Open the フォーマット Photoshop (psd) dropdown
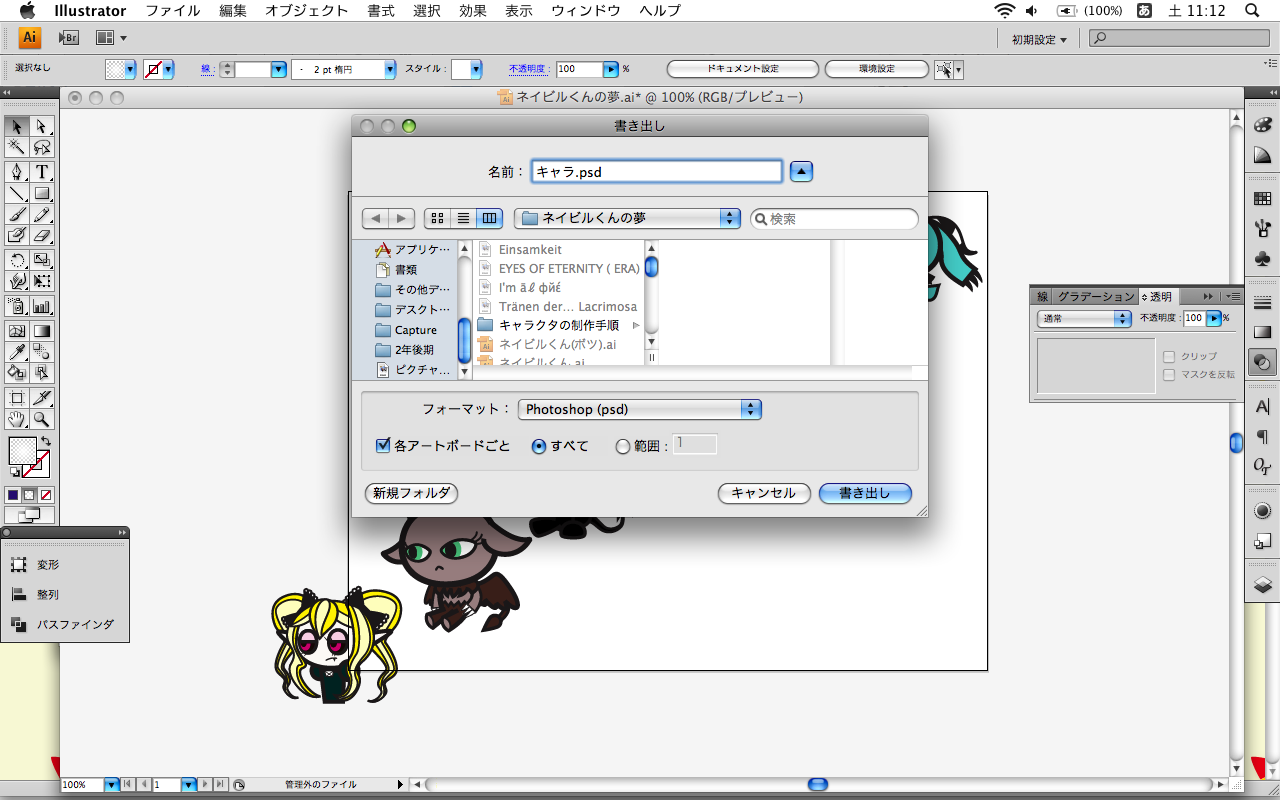The height and width of the screenshot is (800, 1280). tap(640, 409)
